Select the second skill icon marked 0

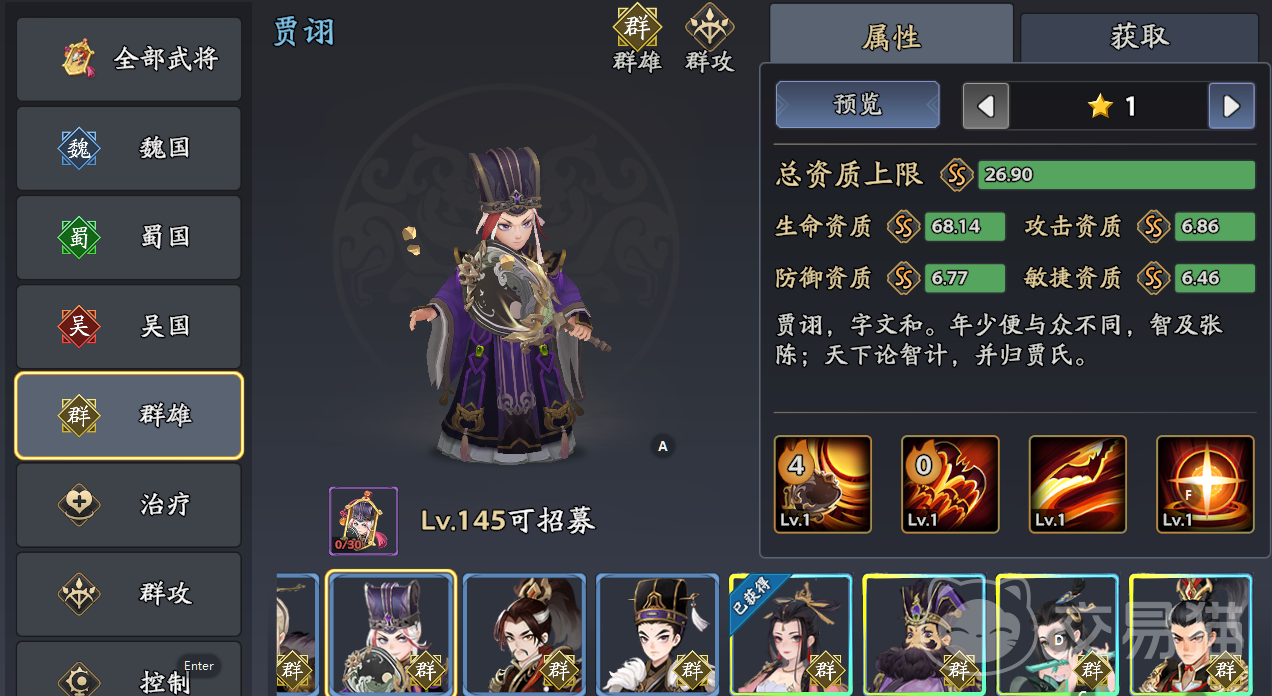(x=950, y=484)
